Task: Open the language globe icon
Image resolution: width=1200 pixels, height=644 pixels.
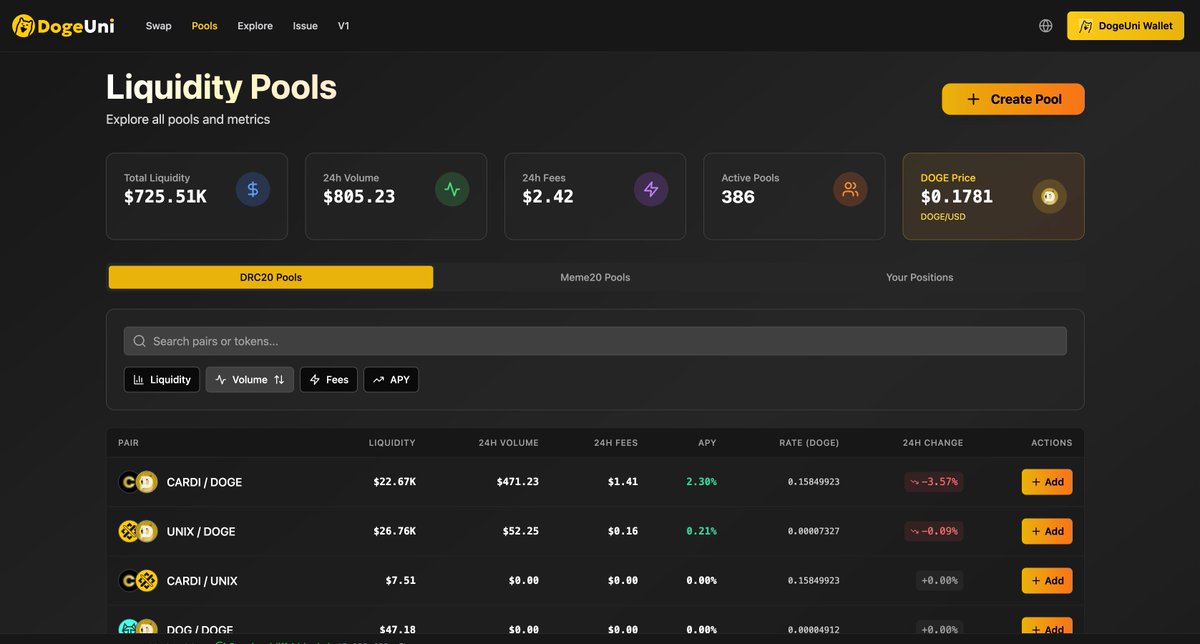Action: (1046, 26)
